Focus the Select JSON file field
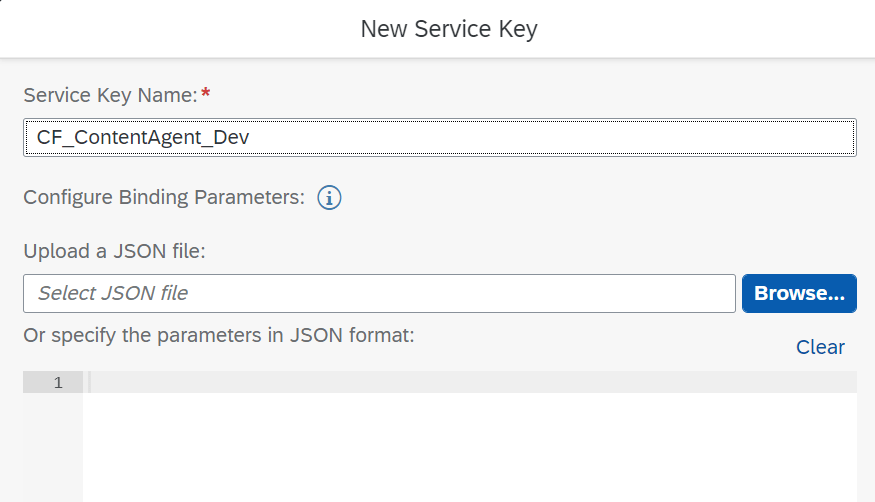This screenshot has height=502, width=875. click(379, 293)
